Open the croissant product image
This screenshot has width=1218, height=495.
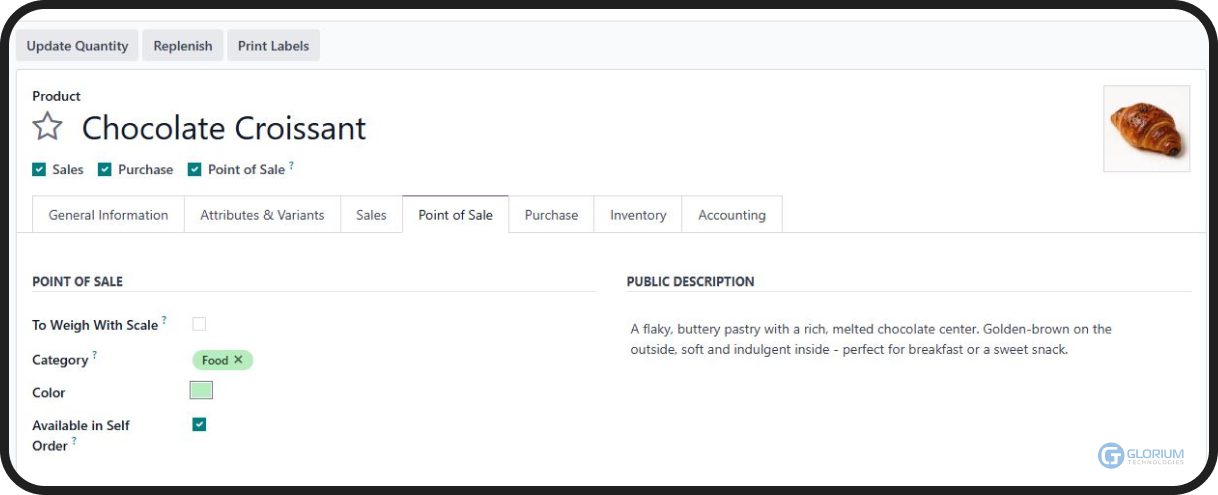tap(1146, 129)
